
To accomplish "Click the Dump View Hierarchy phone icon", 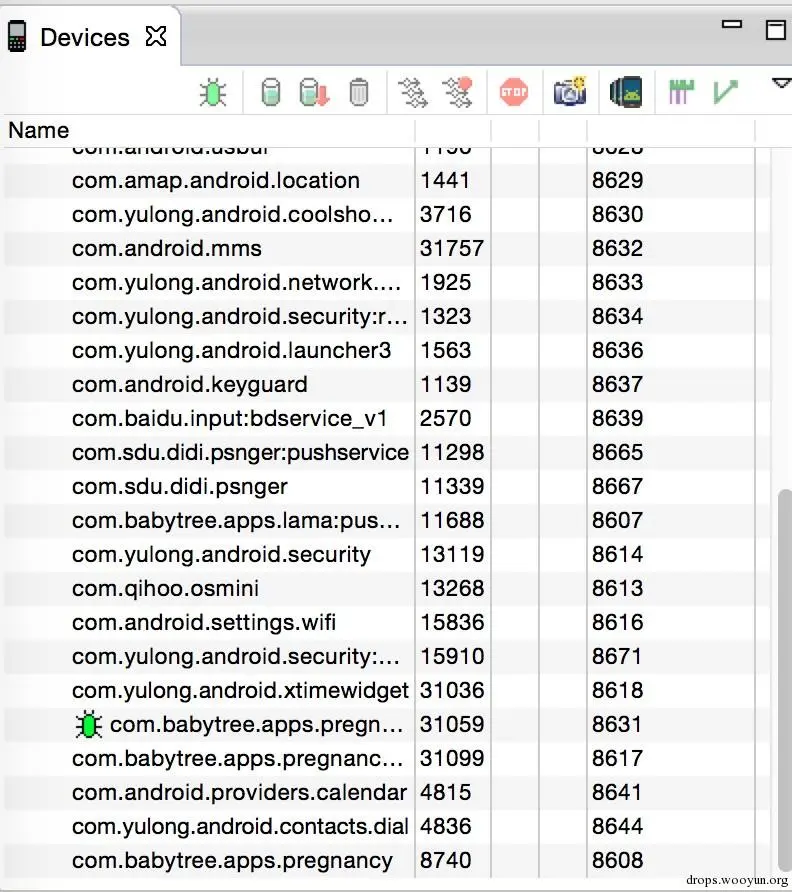I will click(626, 92).
